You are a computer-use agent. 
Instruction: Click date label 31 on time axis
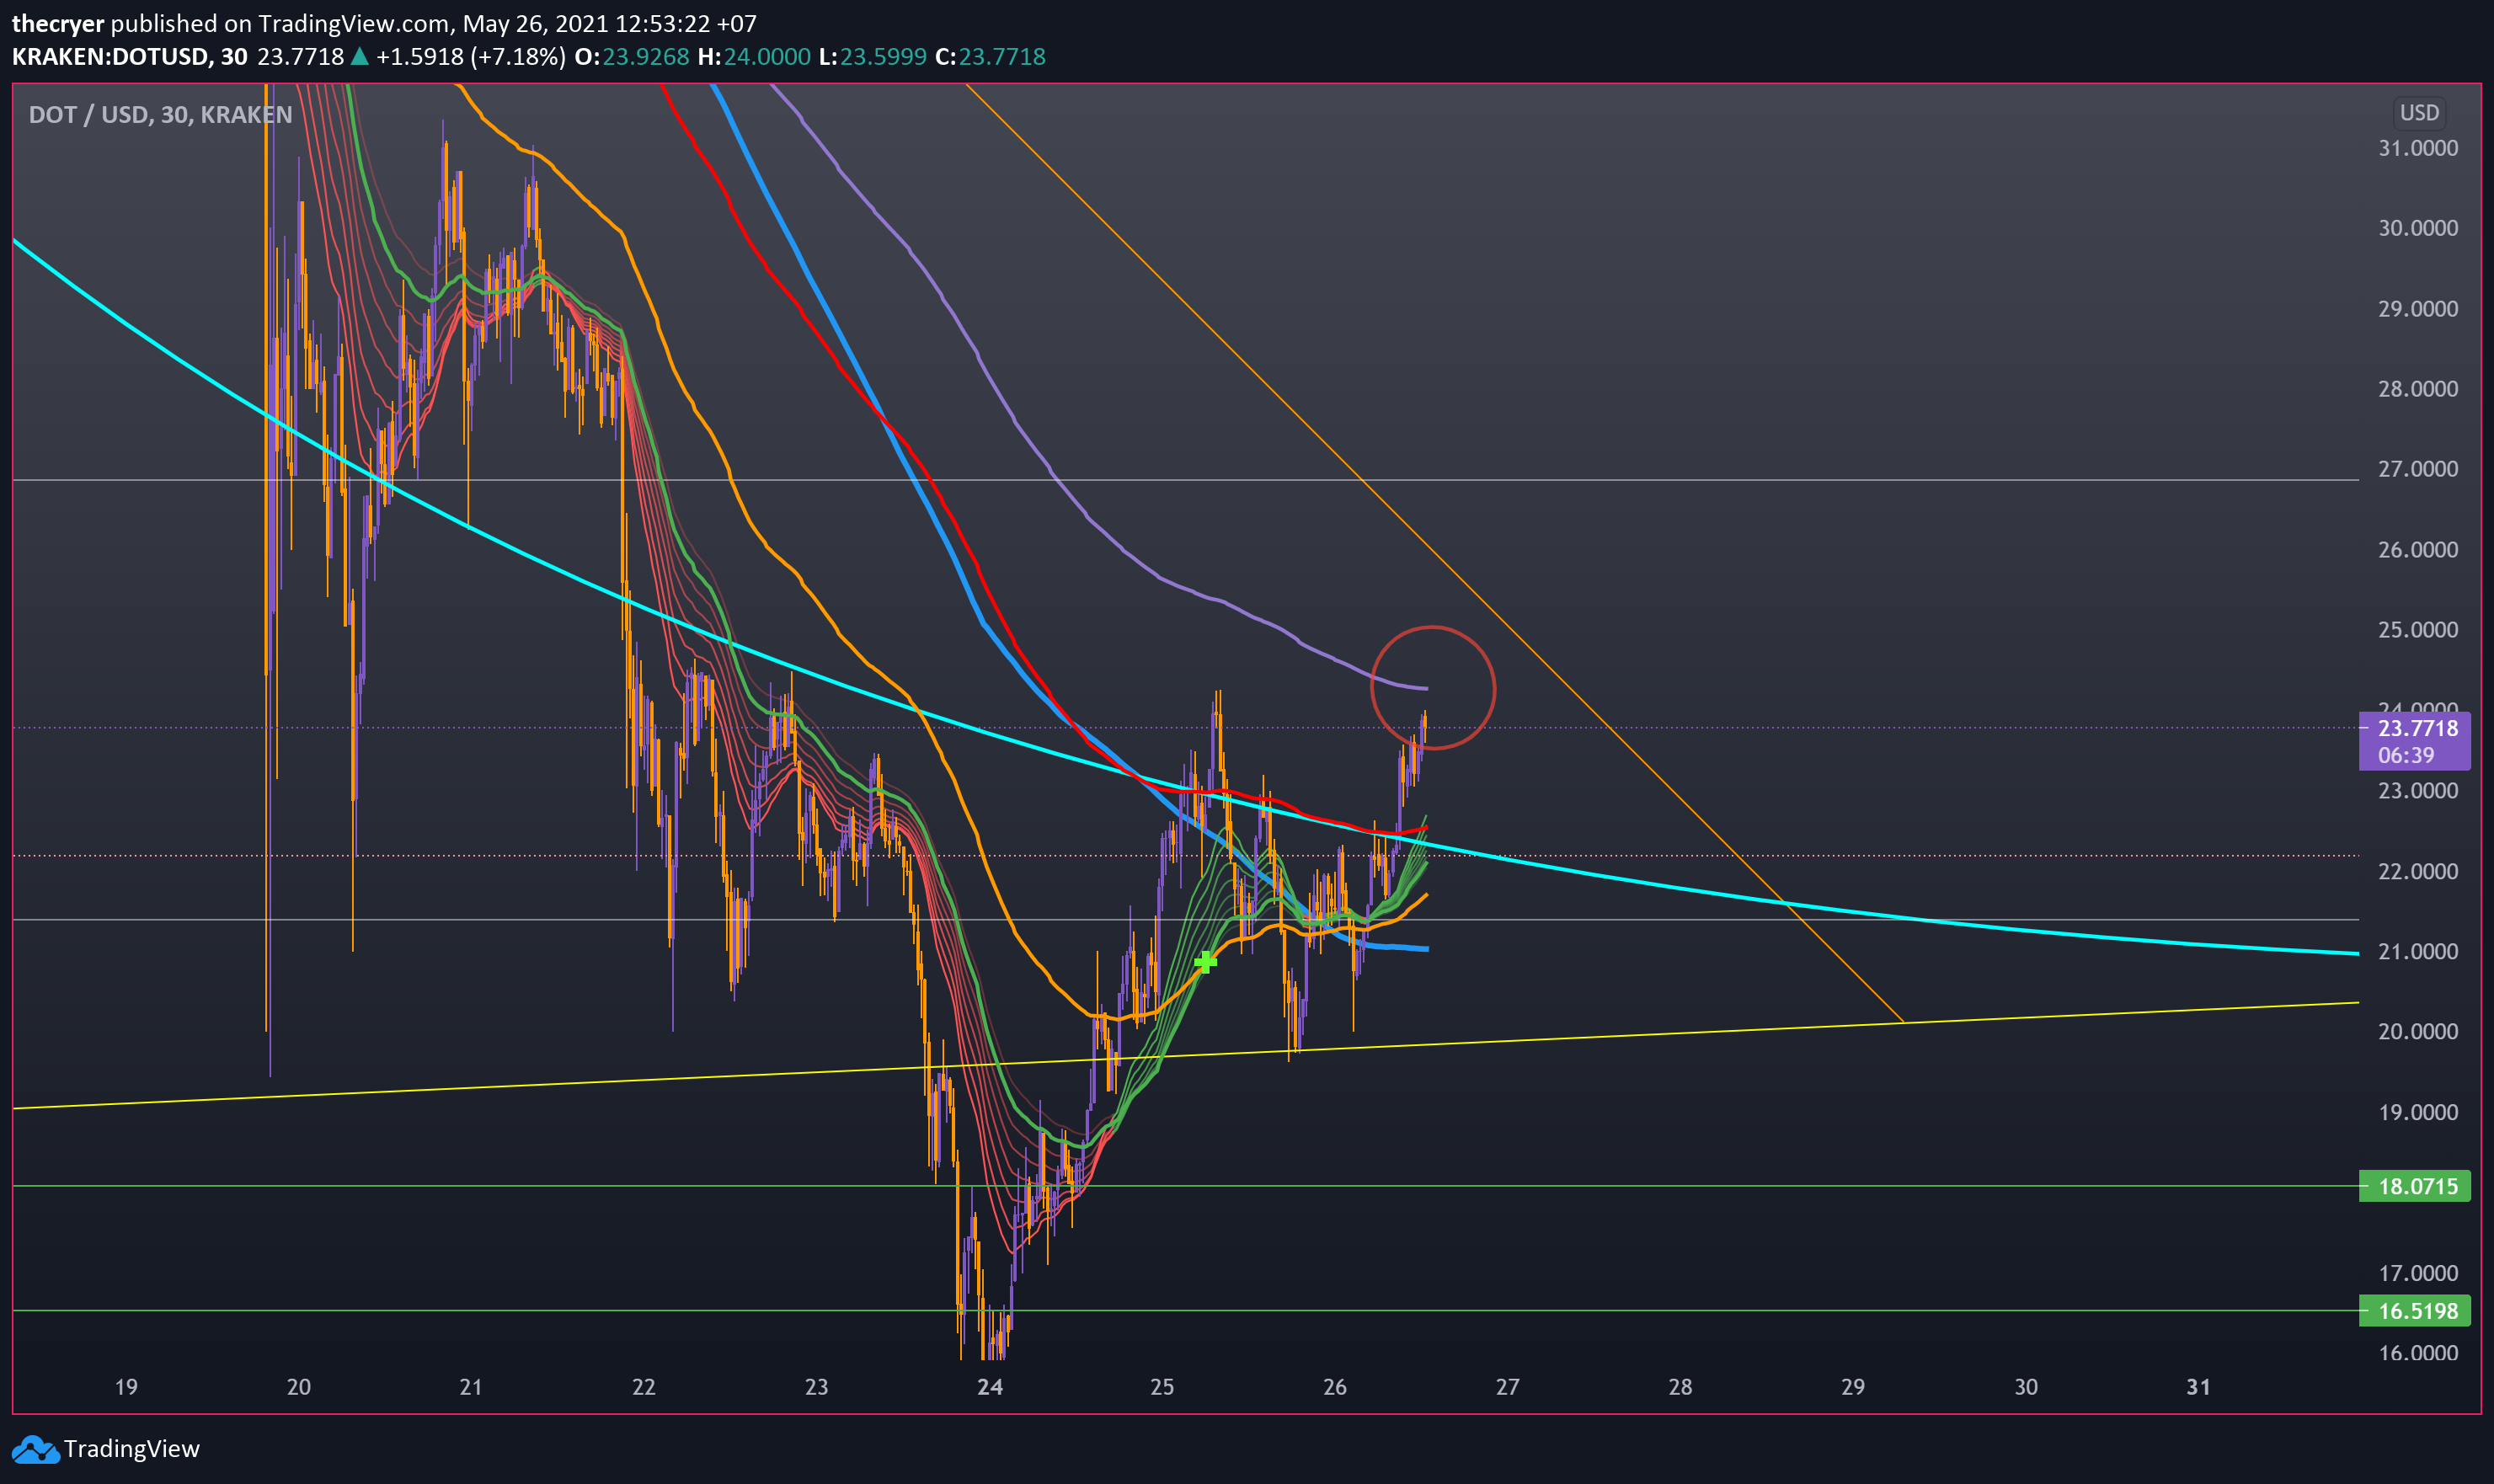pos(2198,1387)
